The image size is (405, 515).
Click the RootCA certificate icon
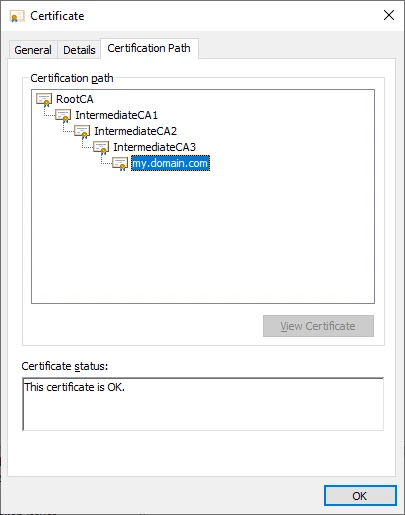coord(44,99)
